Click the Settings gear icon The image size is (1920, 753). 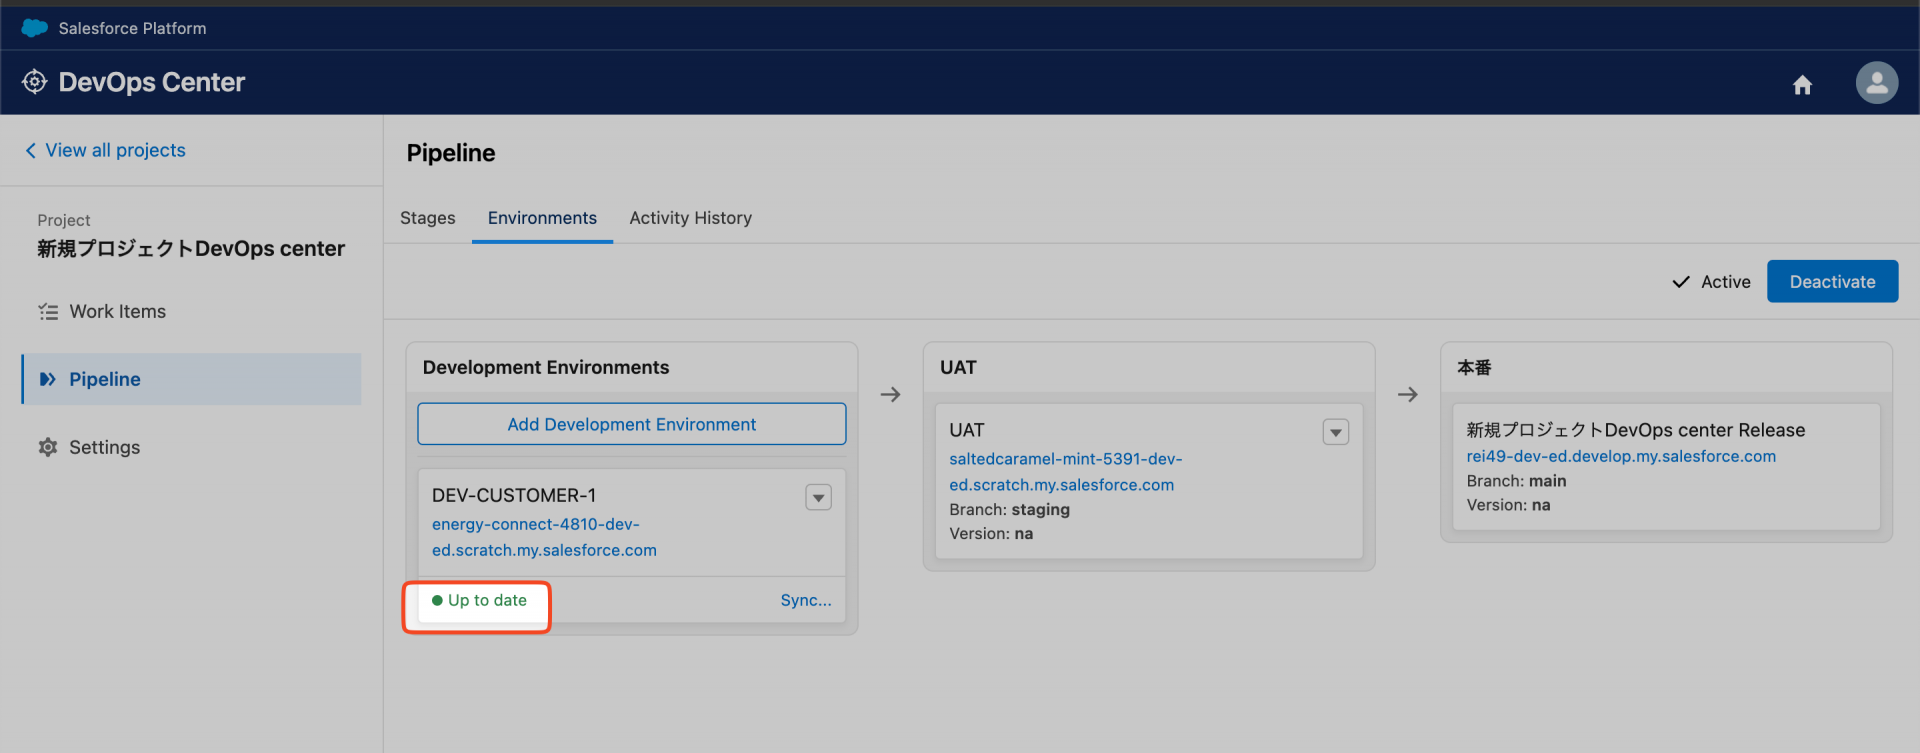48,447
